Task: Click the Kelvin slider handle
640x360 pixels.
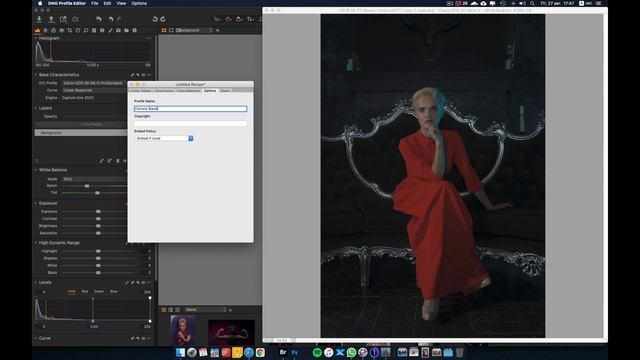Action: click(x=87, y=186)
